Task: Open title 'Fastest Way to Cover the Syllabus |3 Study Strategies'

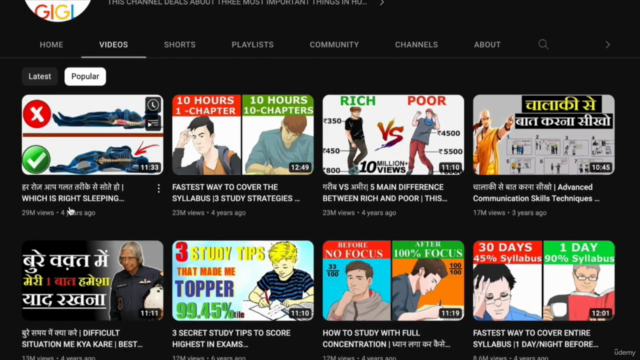Action: point(236,193)
